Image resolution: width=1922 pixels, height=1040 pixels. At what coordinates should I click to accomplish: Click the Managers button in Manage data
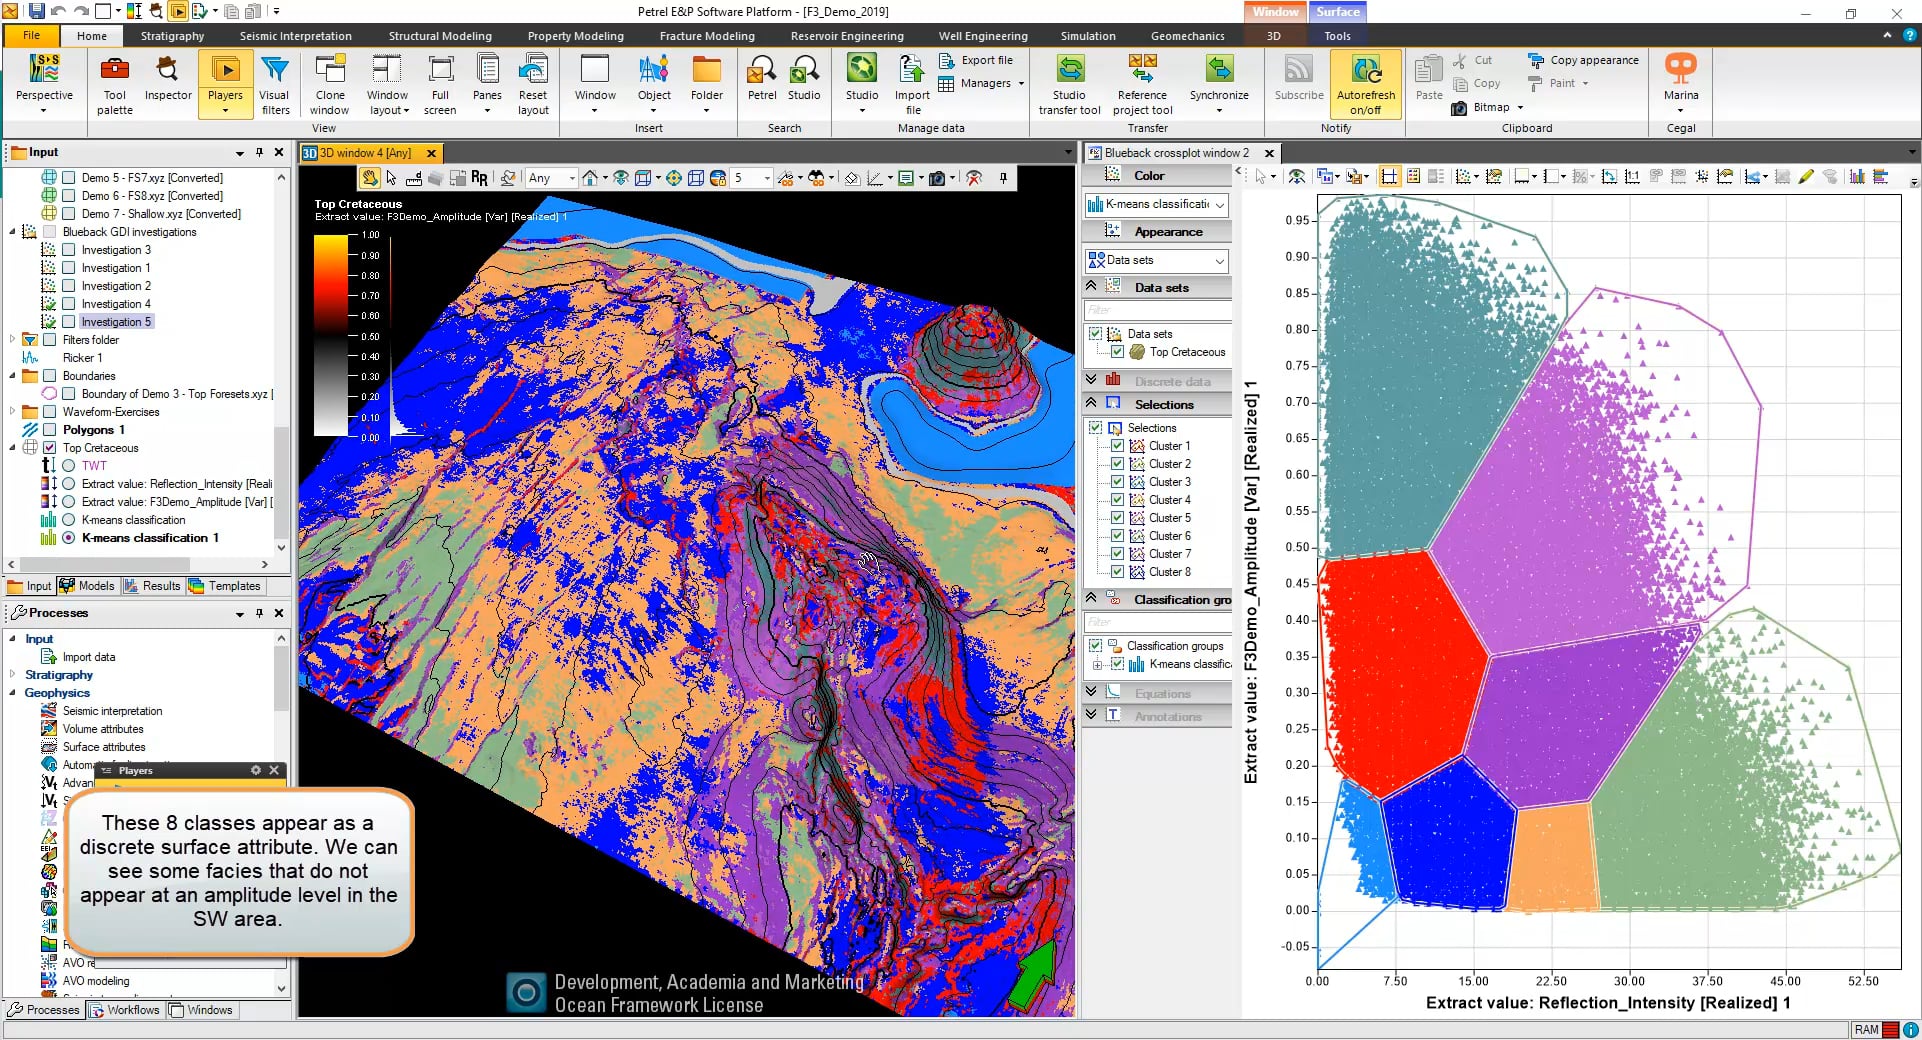coord(984,84)
